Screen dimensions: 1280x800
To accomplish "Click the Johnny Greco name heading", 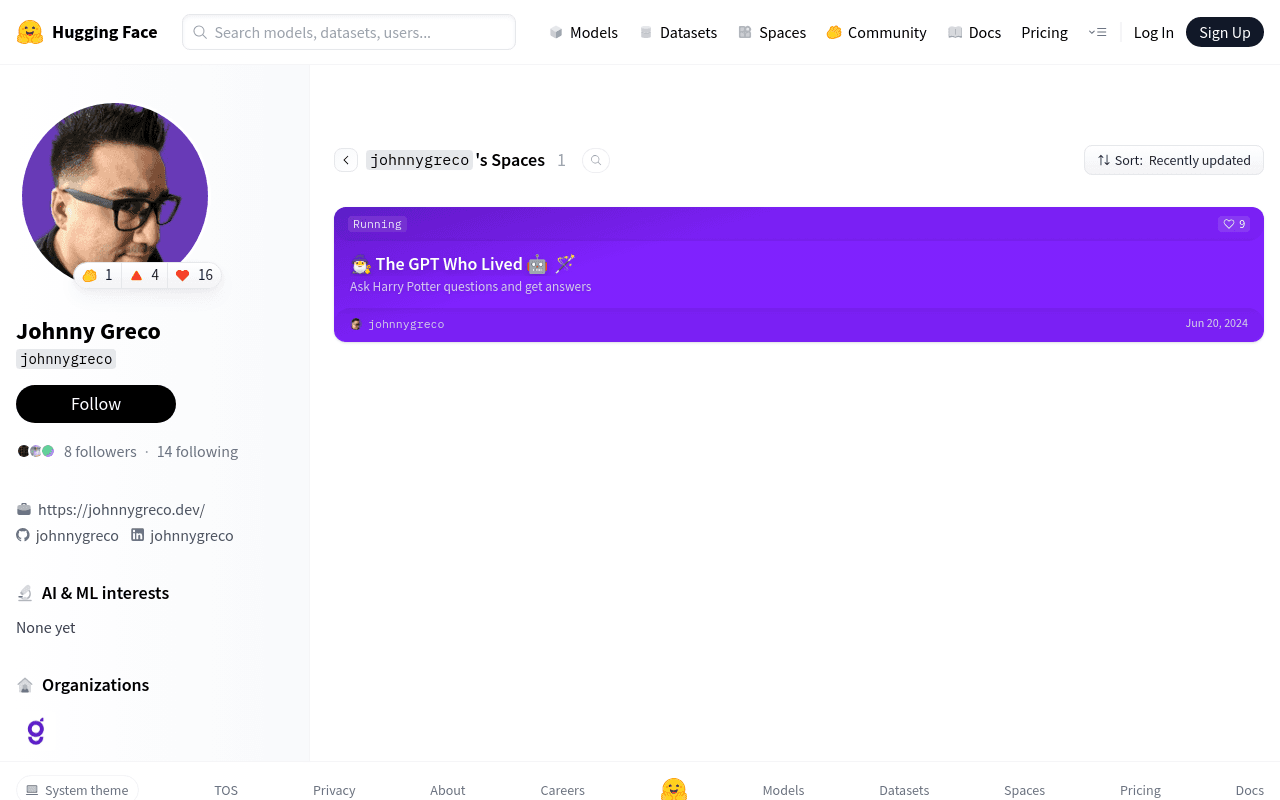I will click(88, 331).
